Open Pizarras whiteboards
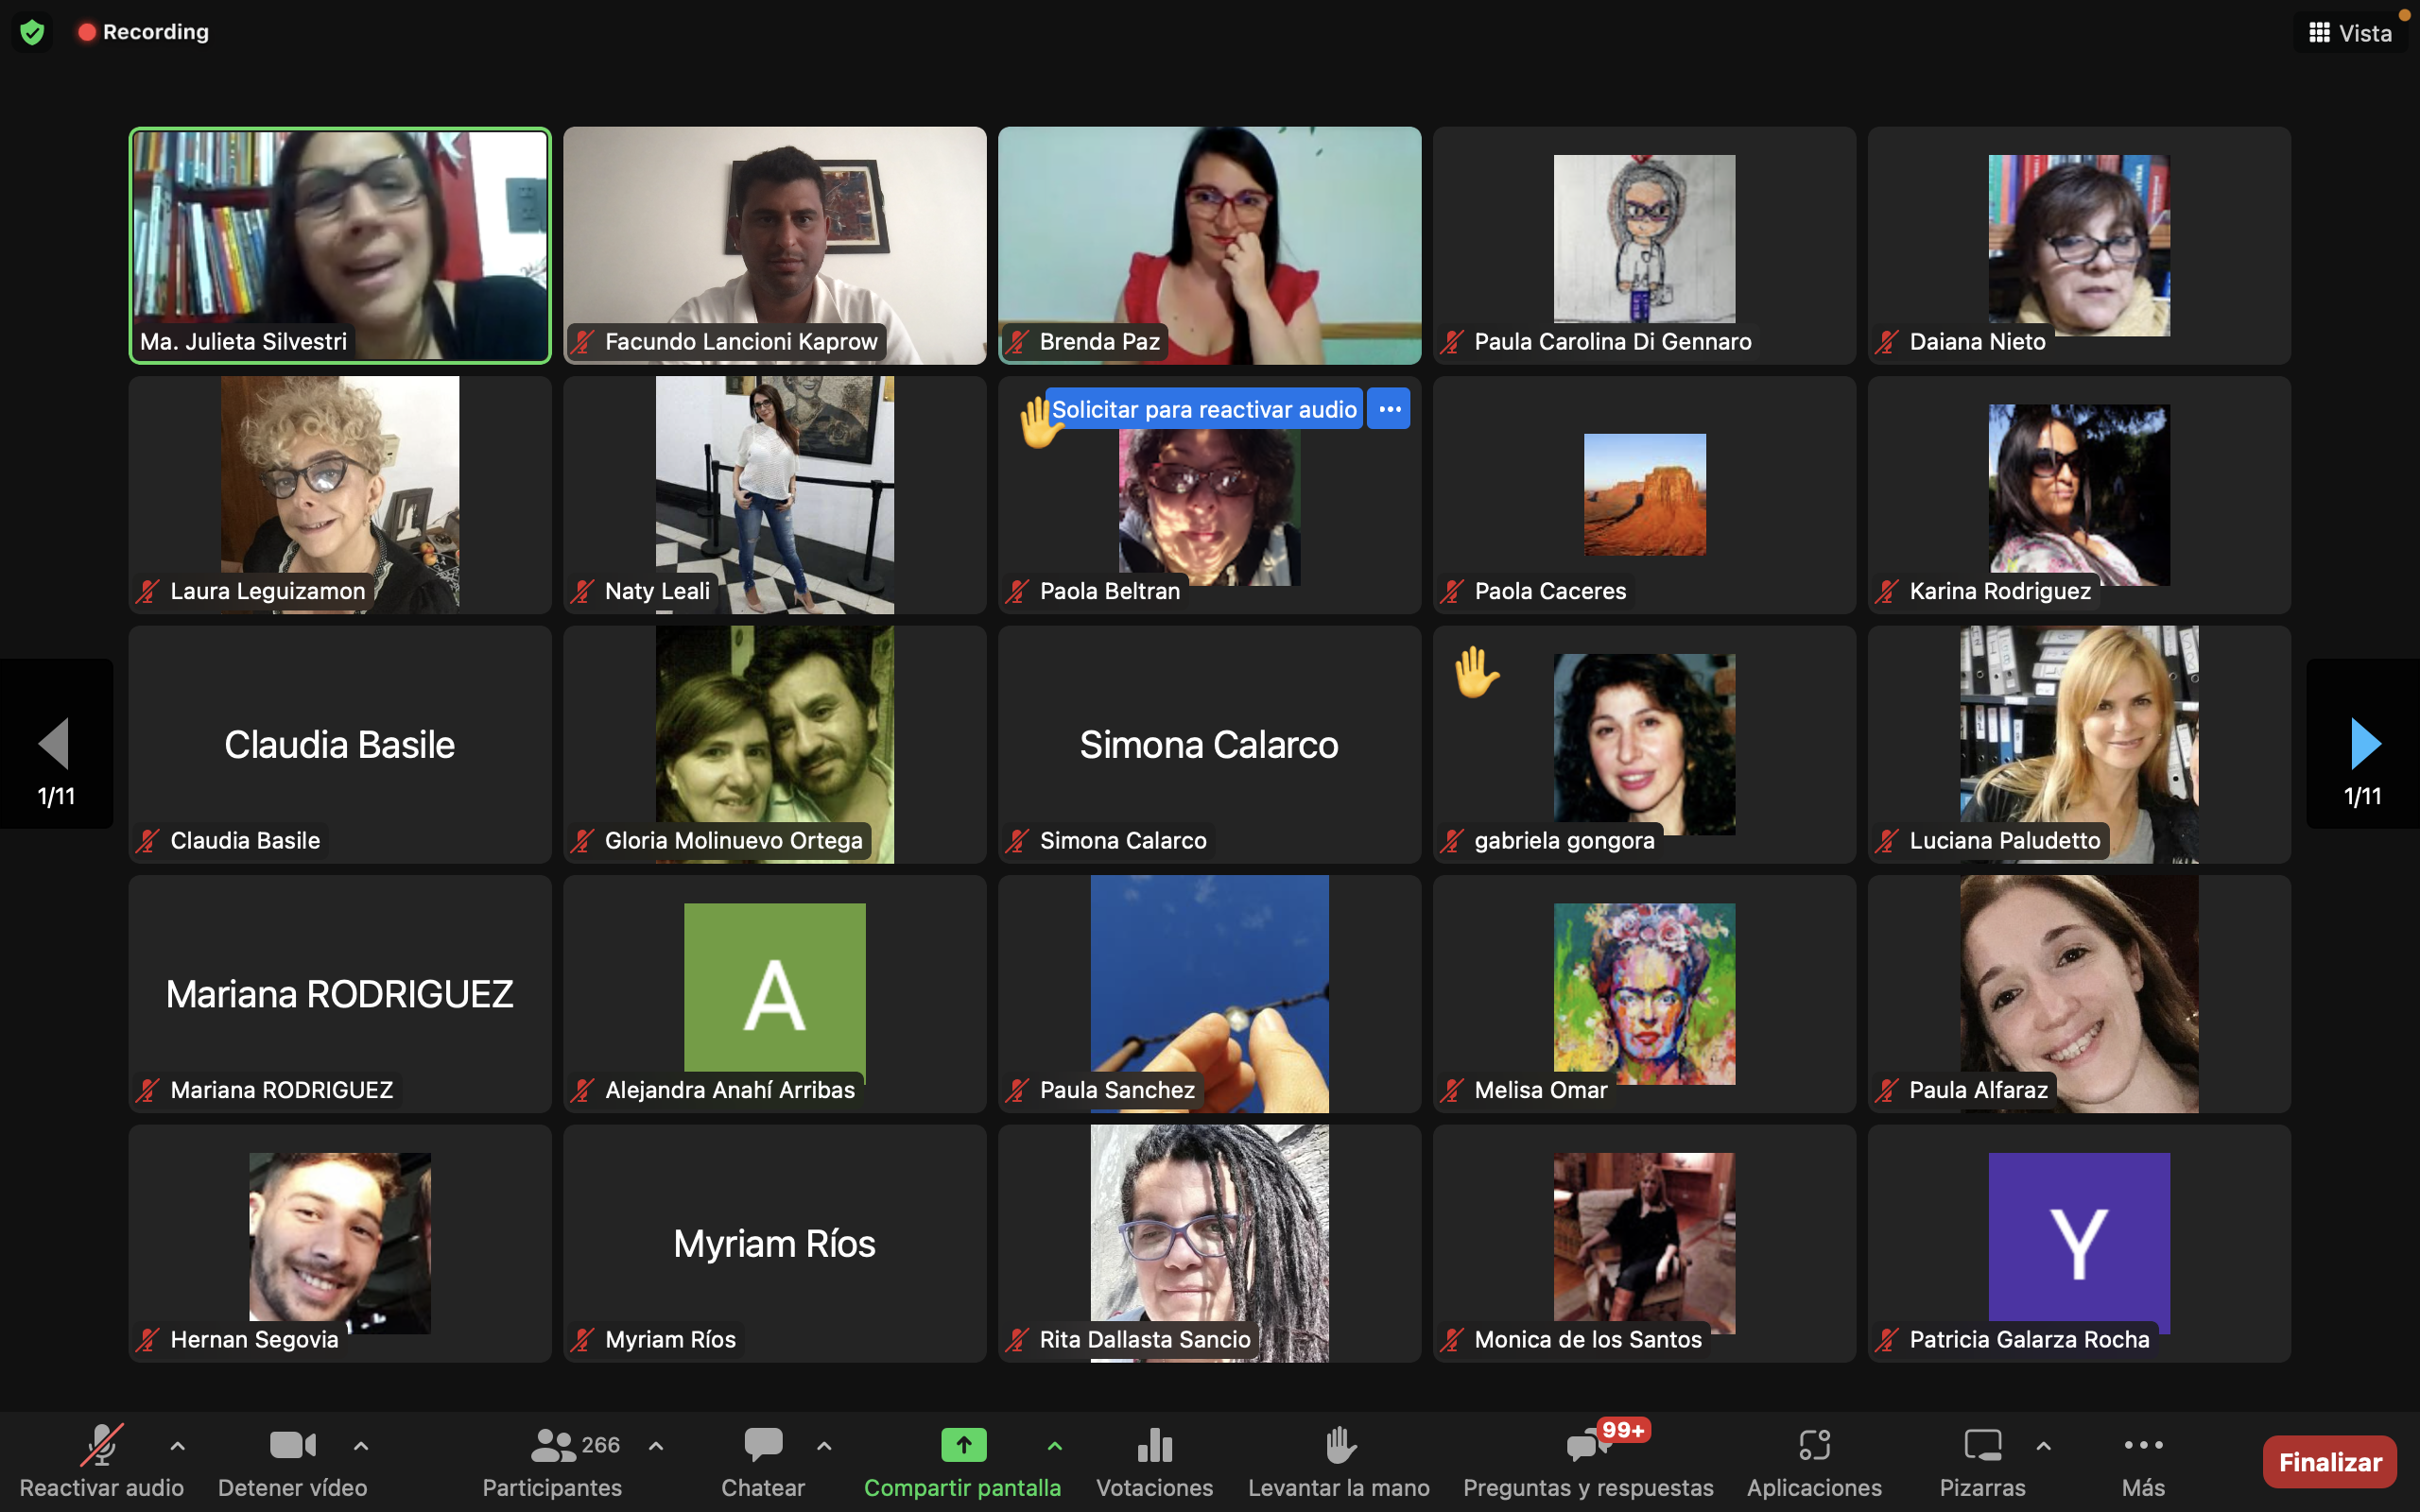The height and width of the screenshot is (1512, 2420). (x=1982, y=1461)
